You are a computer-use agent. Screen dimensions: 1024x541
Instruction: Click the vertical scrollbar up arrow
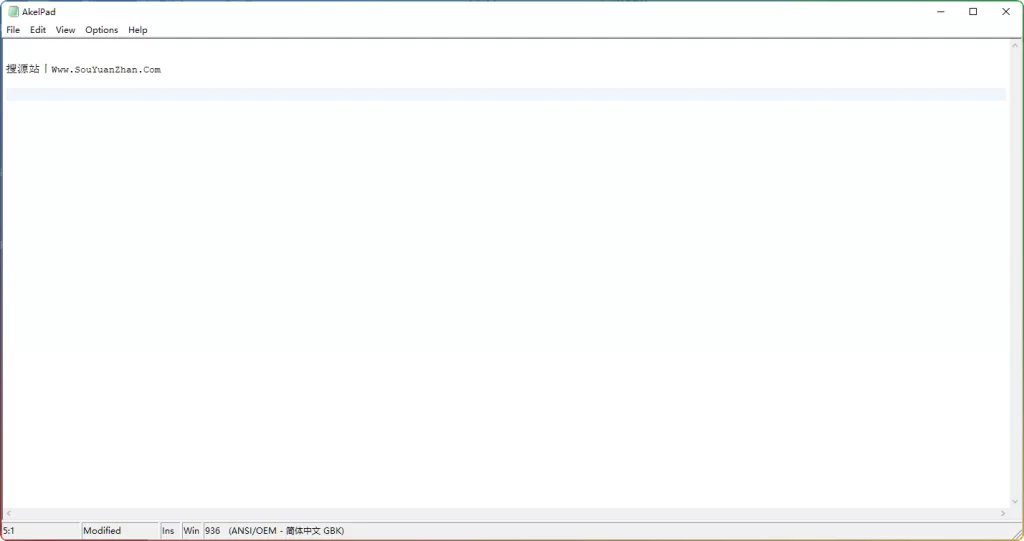point(1015,46)
